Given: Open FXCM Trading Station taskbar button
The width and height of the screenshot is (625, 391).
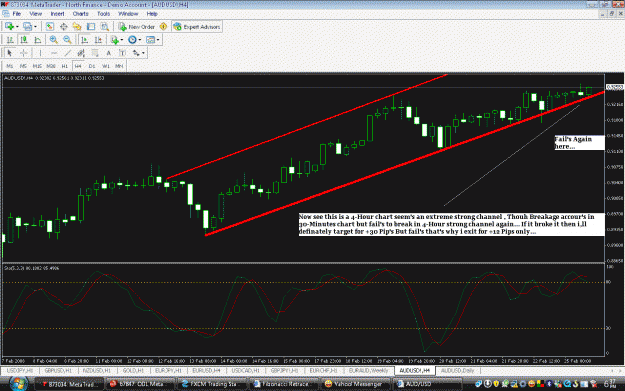Looking at the screenshot, I should (x=213, y=384).
